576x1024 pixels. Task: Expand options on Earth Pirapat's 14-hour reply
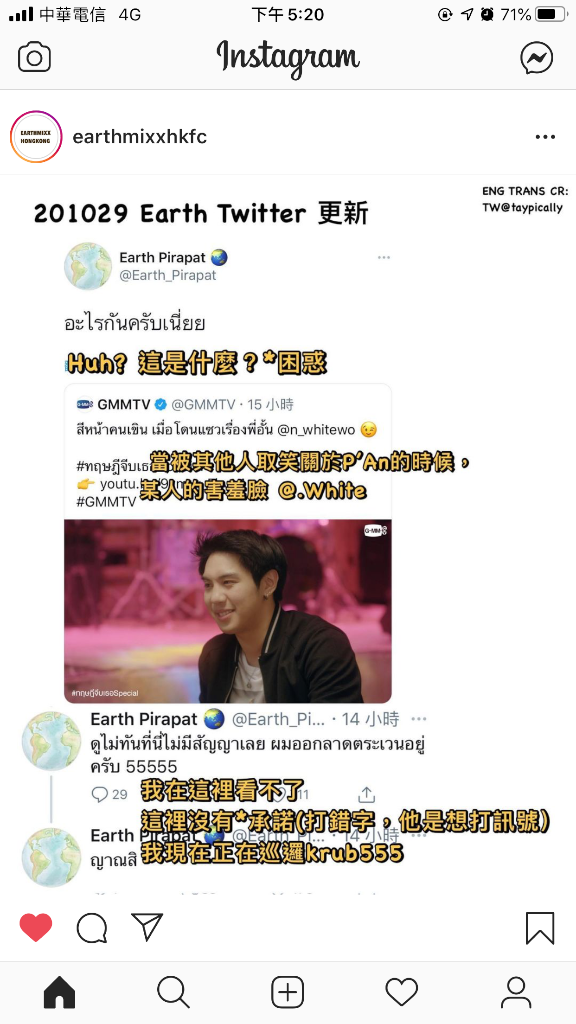(x=419, y=719)
